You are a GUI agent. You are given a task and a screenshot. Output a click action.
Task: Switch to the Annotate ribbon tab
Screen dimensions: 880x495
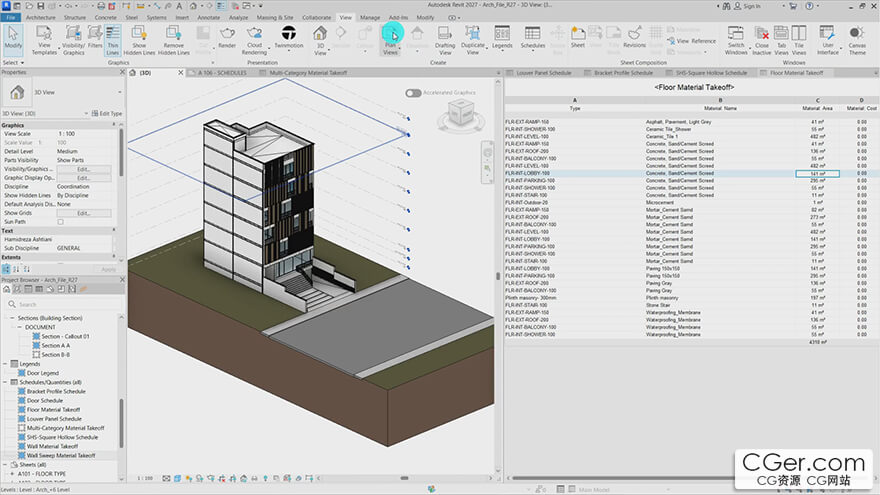[208, 17]
